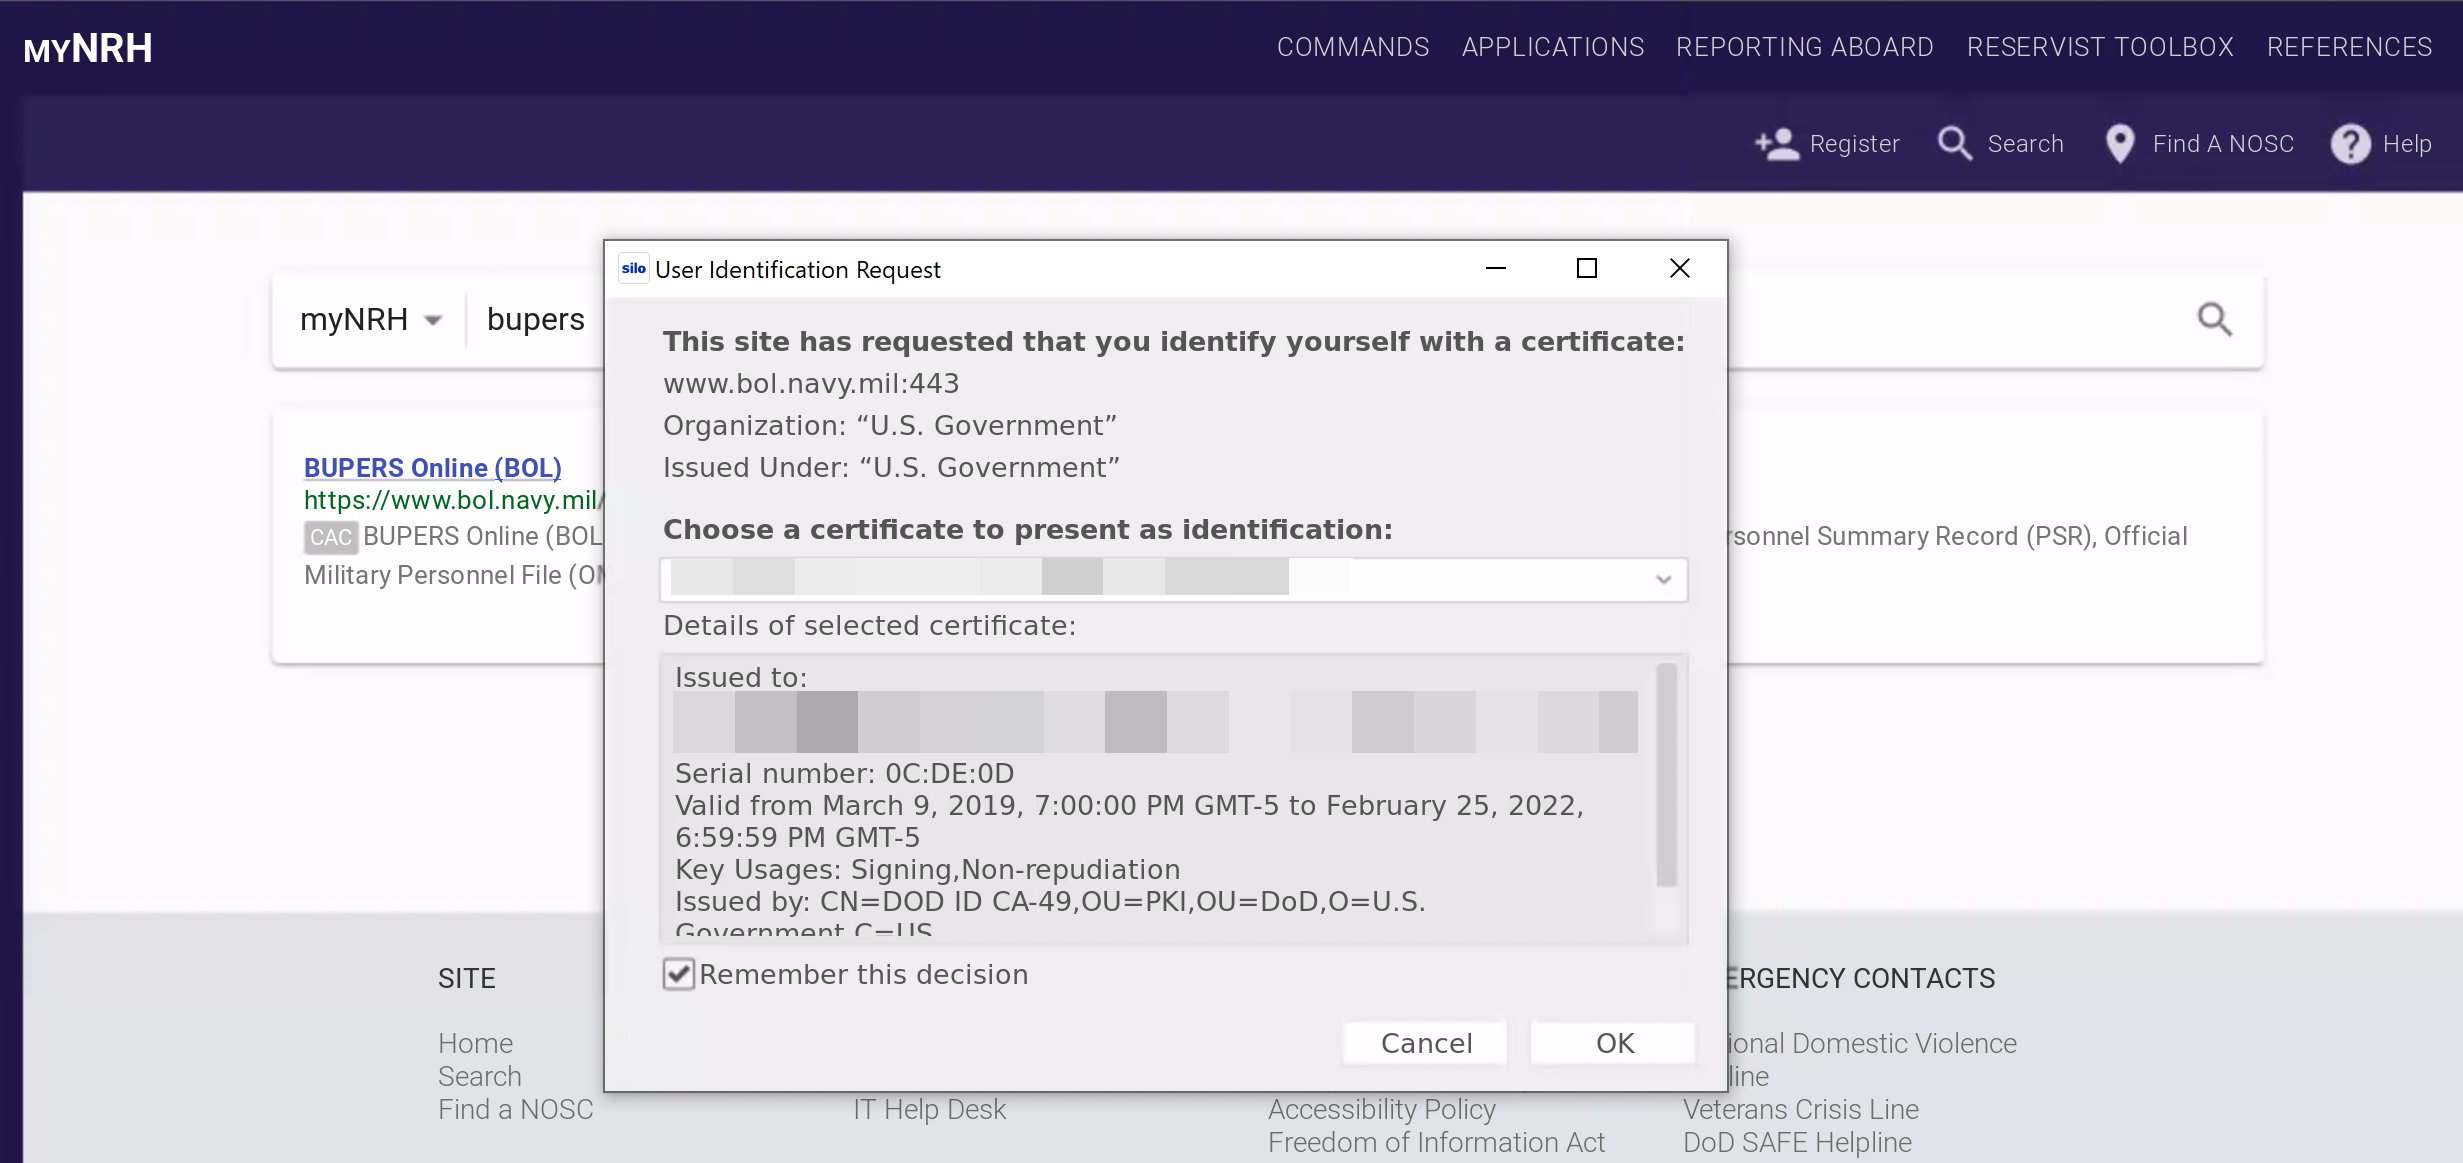The image size is (2463, 1163).
Task: Click the Search magnifier icon in header
Action: tap(1955, 144)
